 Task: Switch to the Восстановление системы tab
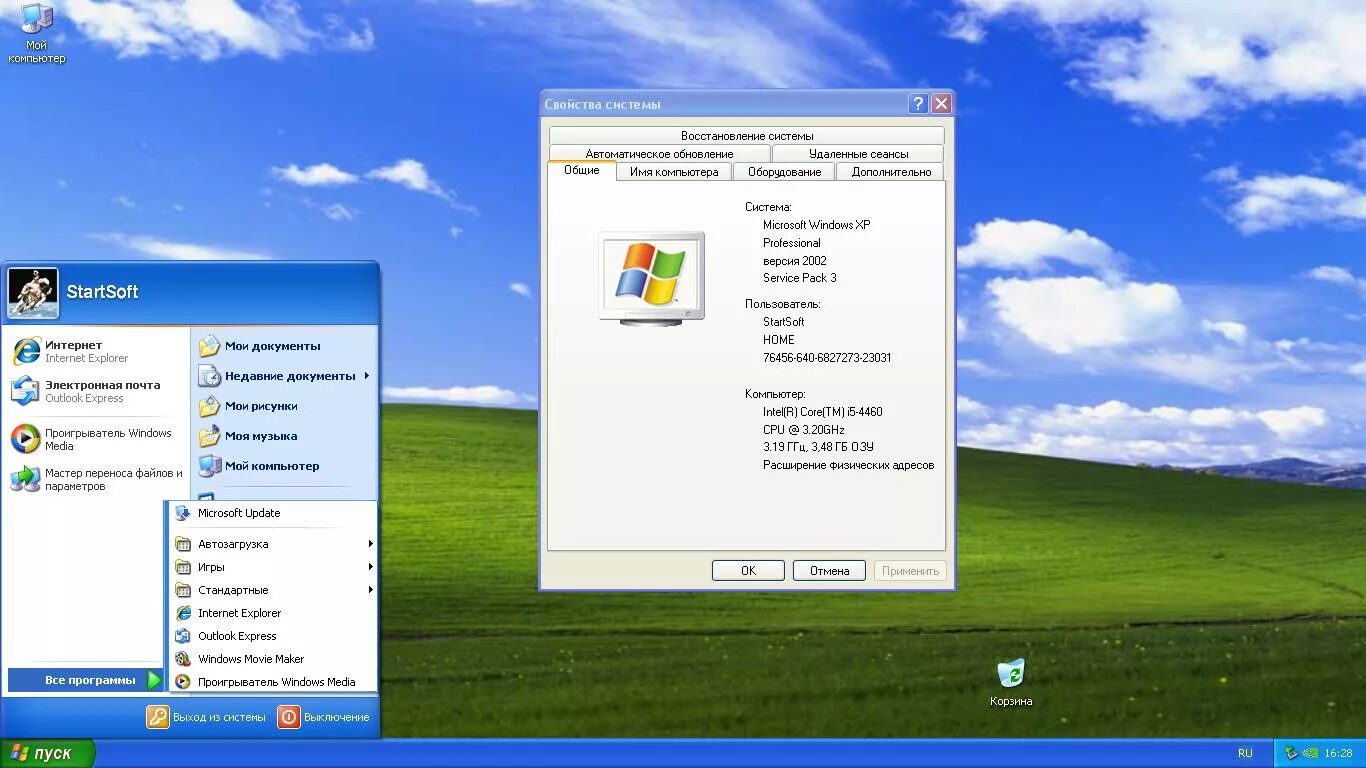tap(747, 135)
